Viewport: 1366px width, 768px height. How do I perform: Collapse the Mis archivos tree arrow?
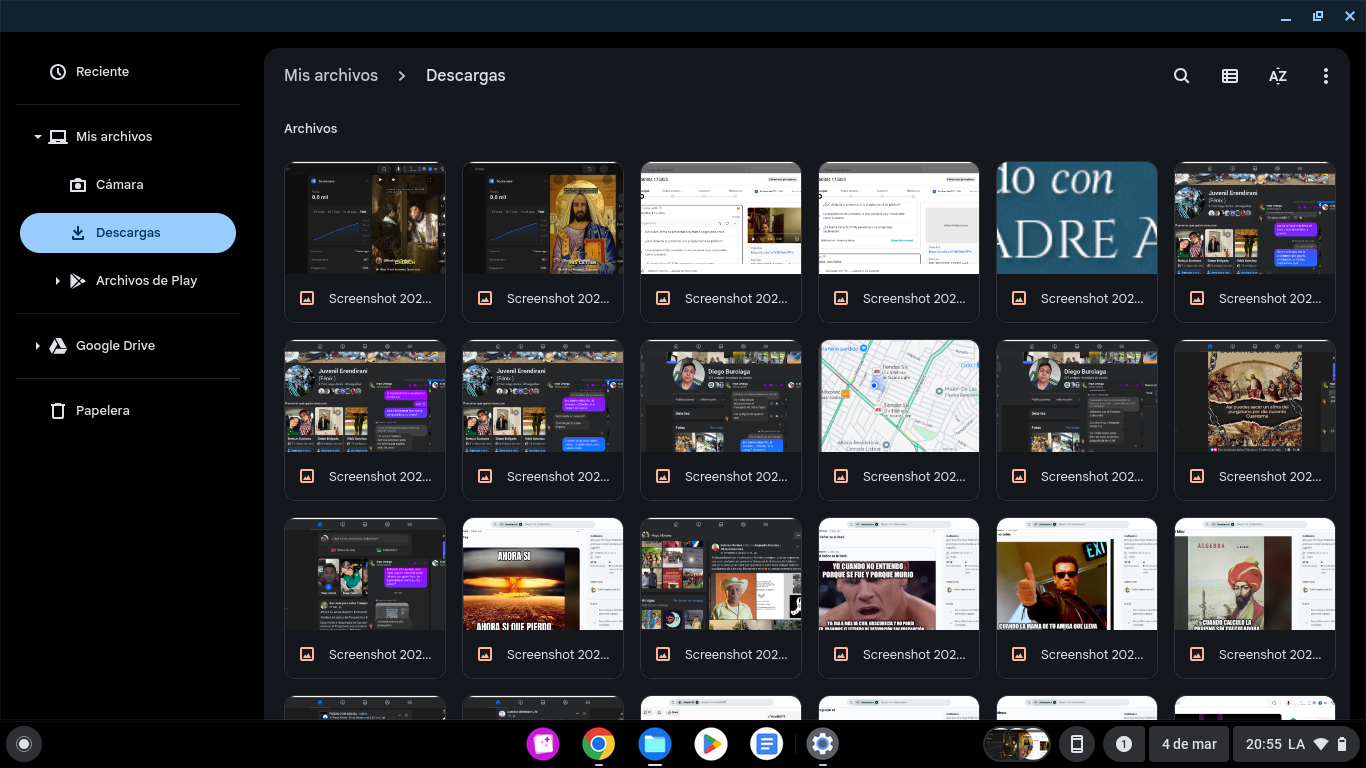click(38, 137)
